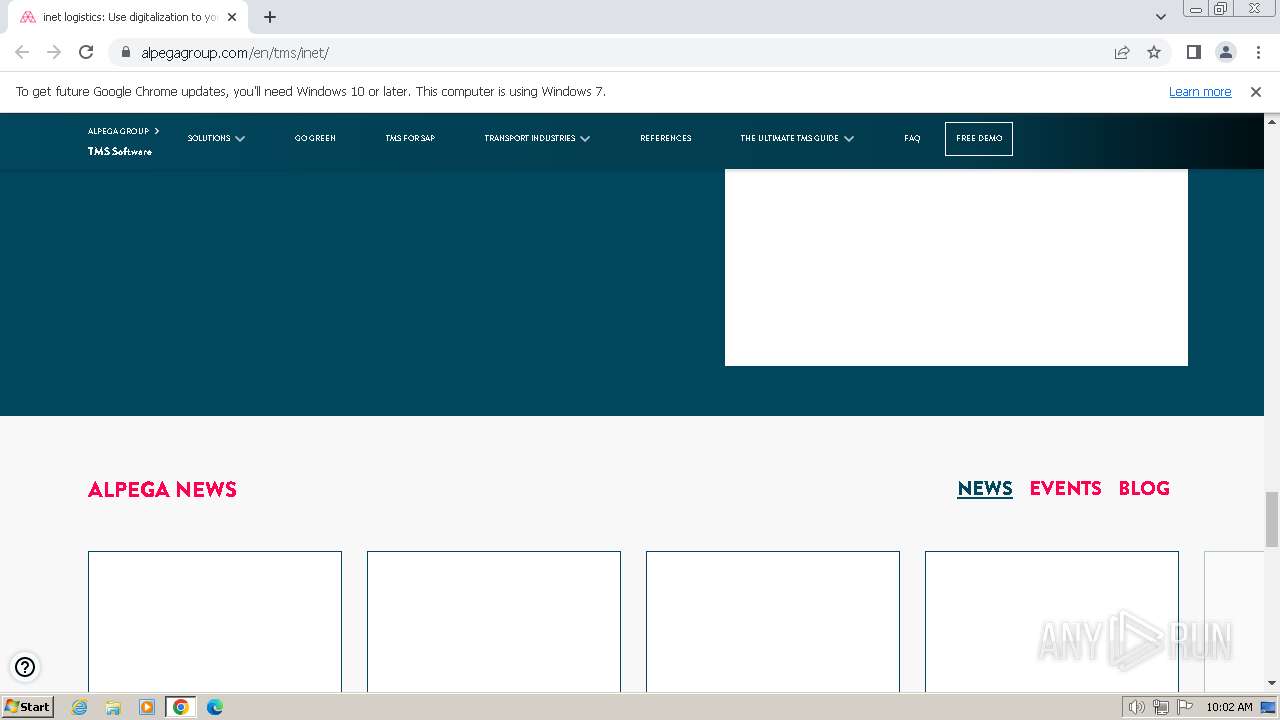This screenshot has width=1280, height=720.
Task: Click the TMS Software logo text
Action: [x=120, y=152]
